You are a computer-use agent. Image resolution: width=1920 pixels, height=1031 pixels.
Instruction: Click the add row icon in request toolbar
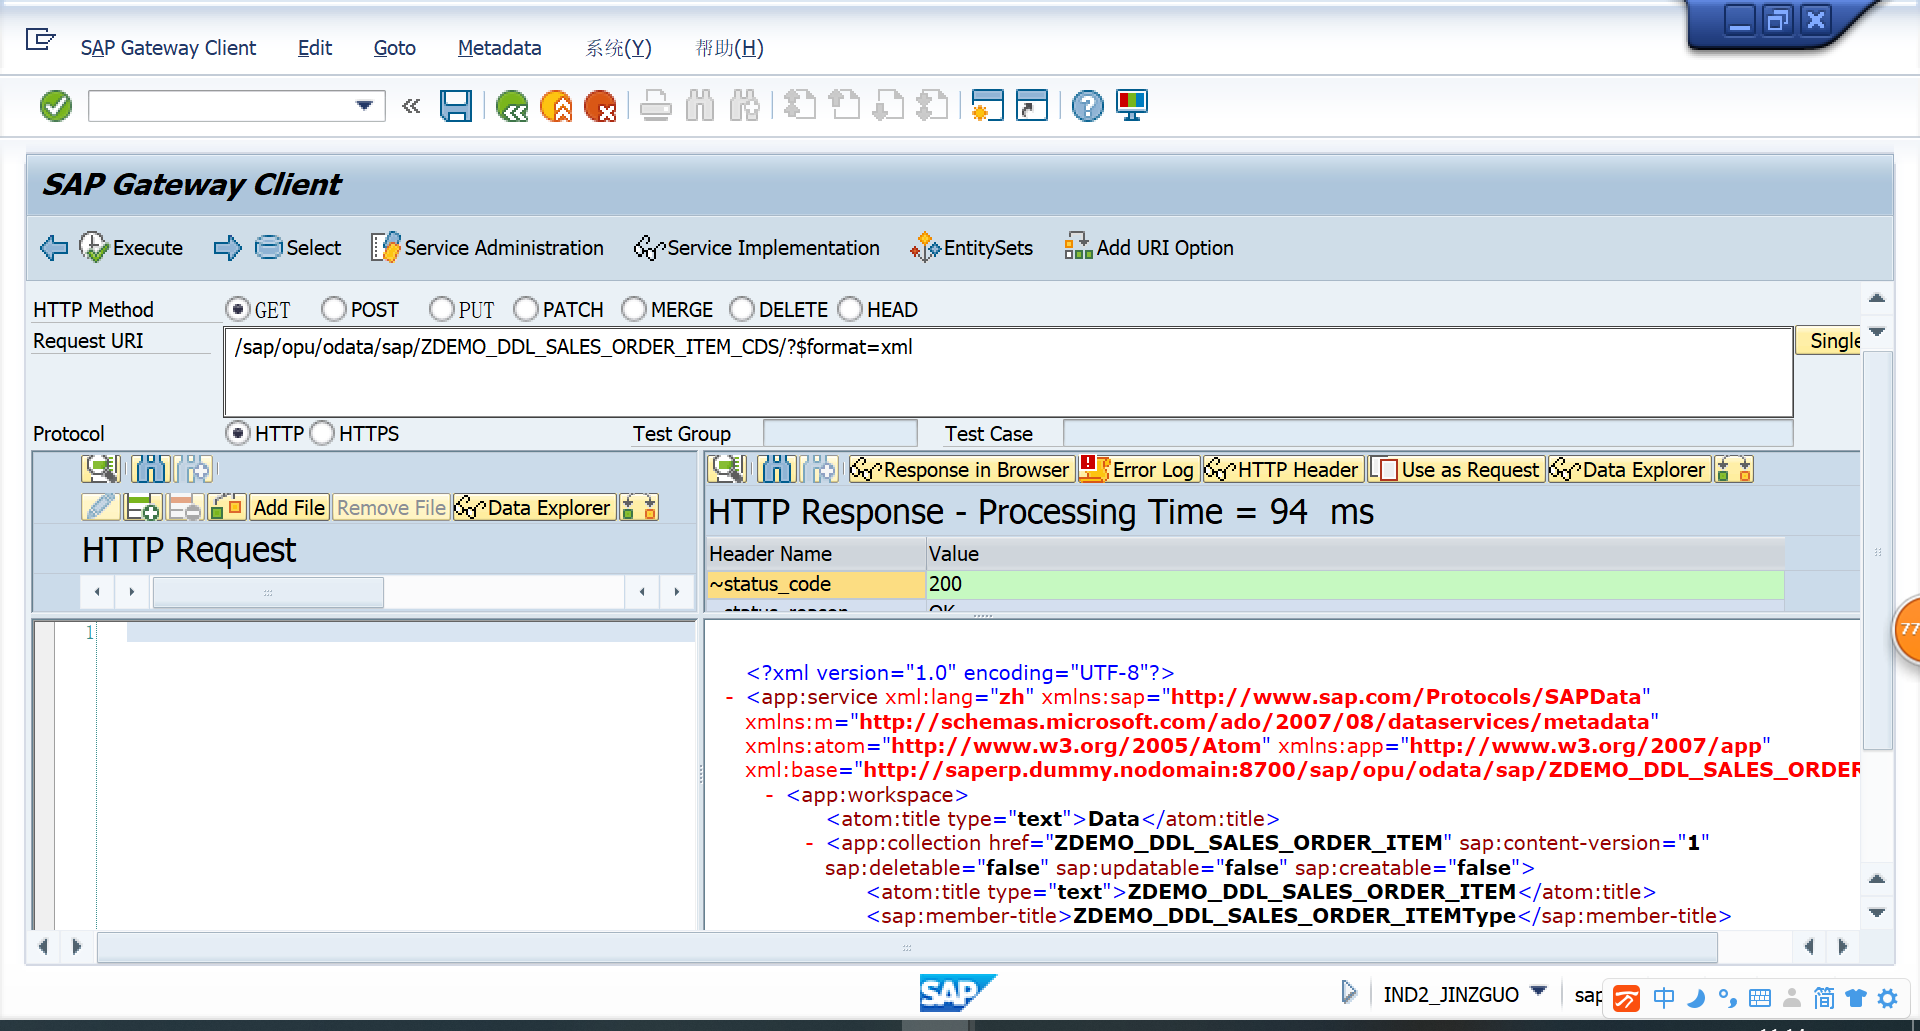tap(142, 507)
